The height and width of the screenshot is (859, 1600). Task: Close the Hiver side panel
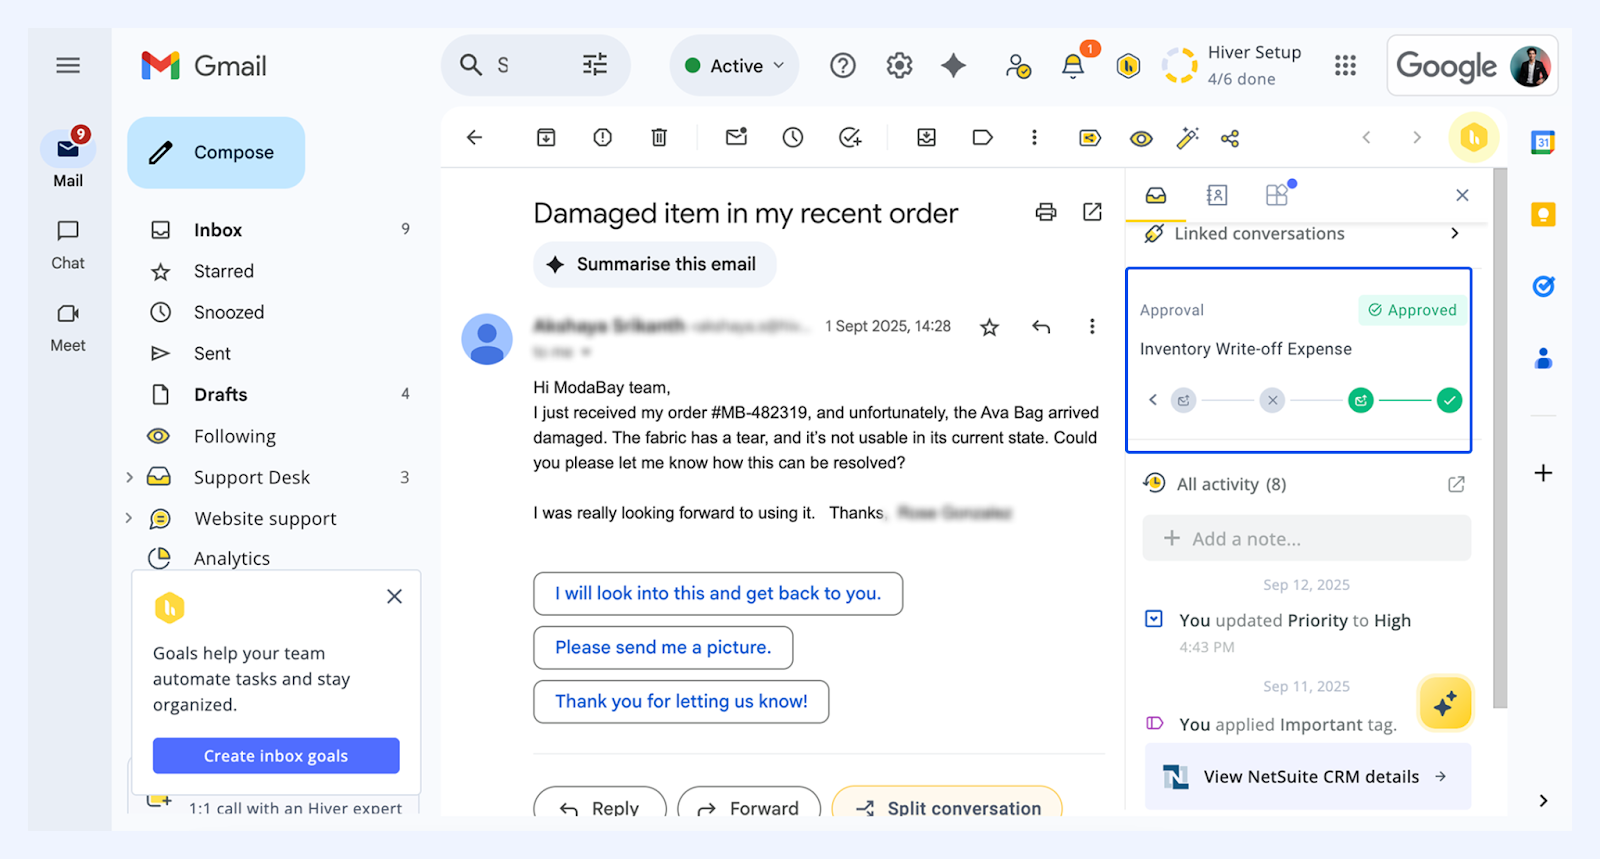[1462, 195]
